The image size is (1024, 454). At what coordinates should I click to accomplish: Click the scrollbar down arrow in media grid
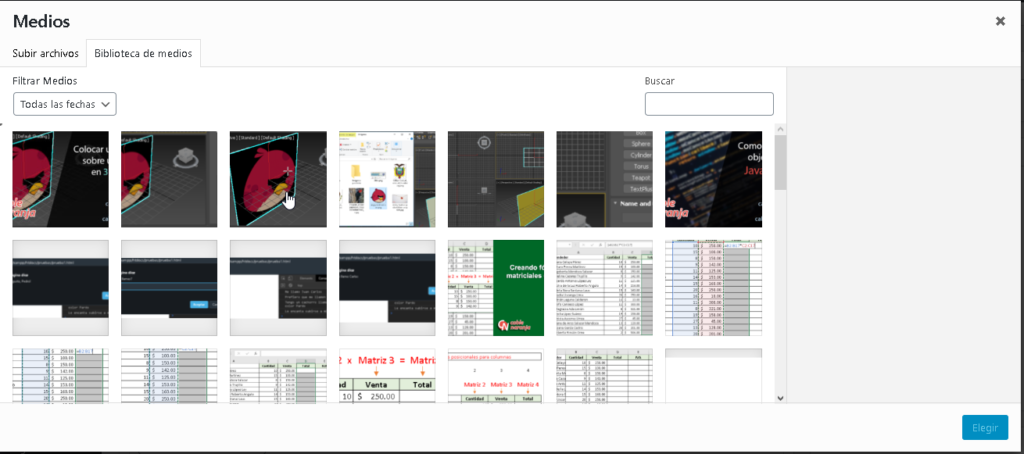pyautogui.click(x=780, y=397)
